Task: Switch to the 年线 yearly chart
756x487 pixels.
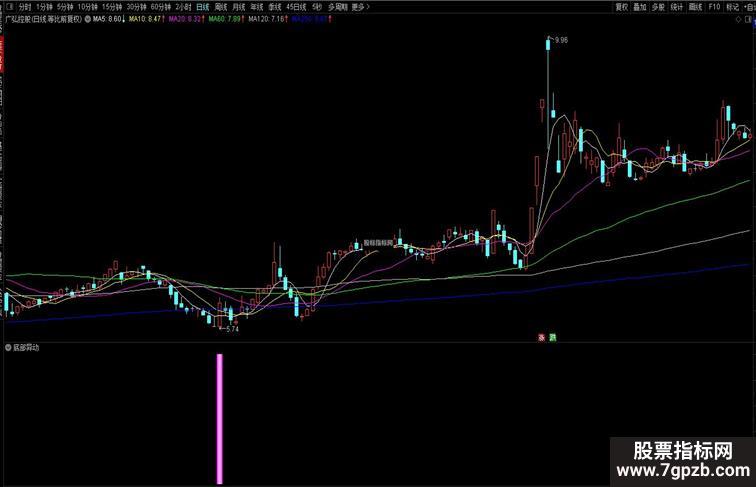Action: point(257,7)
